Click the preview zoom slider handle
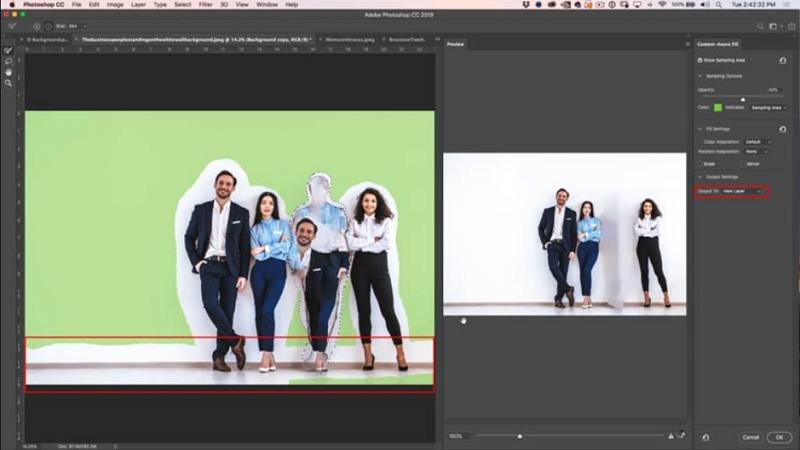Image resolution: width=800 pixels, height=450 pixels. point(519,436)
